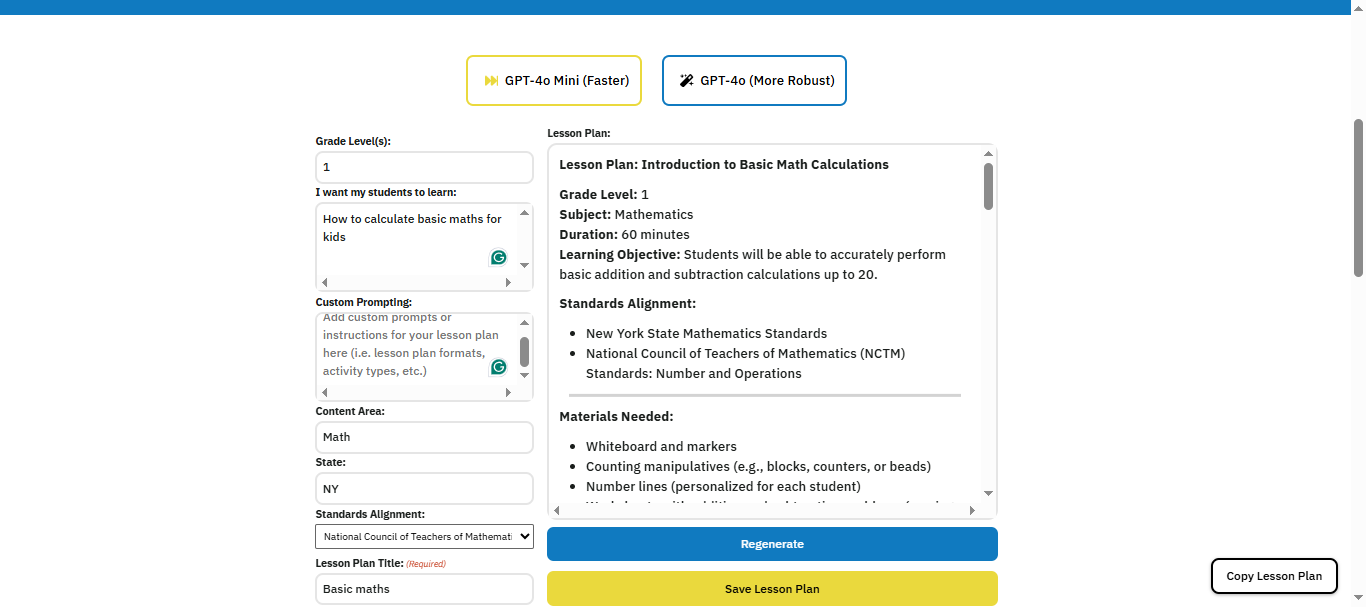The height and width of the screenshot is (607, 1366).
Task: Click the Grammarly icon in Custom Prompting
Action: (498, 367)
